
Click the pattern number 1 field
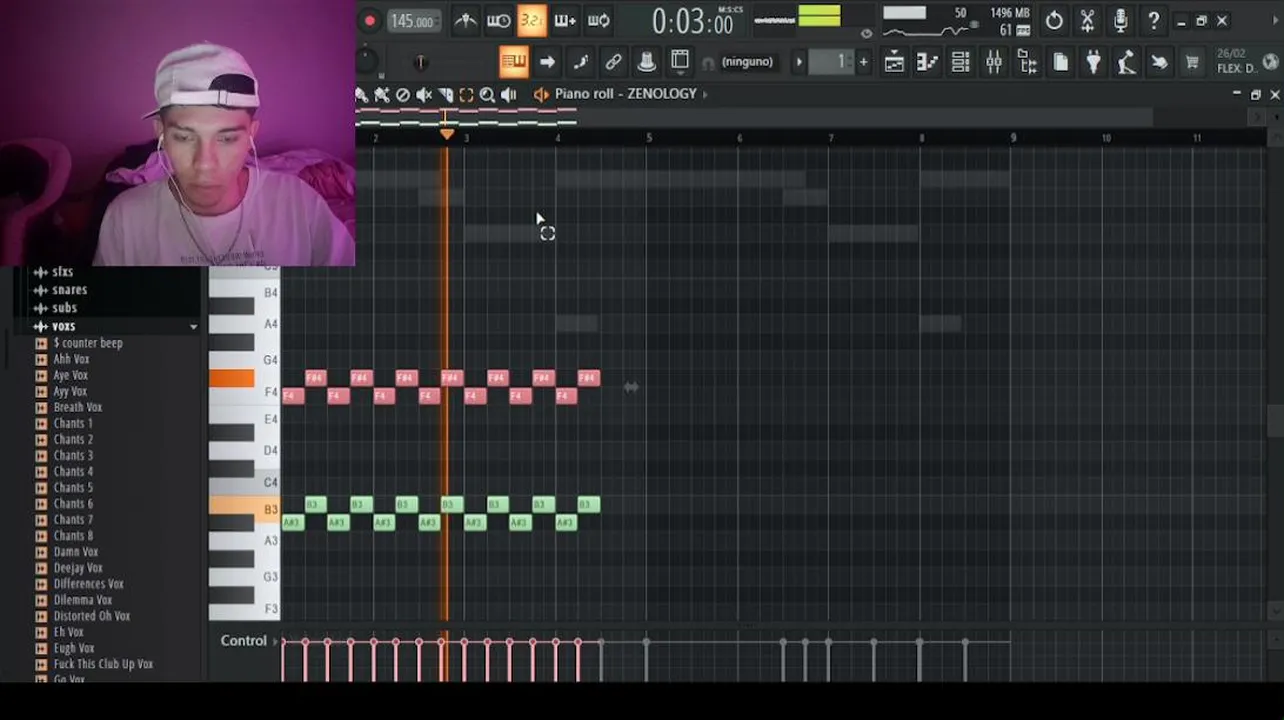(x=833, y=62)
